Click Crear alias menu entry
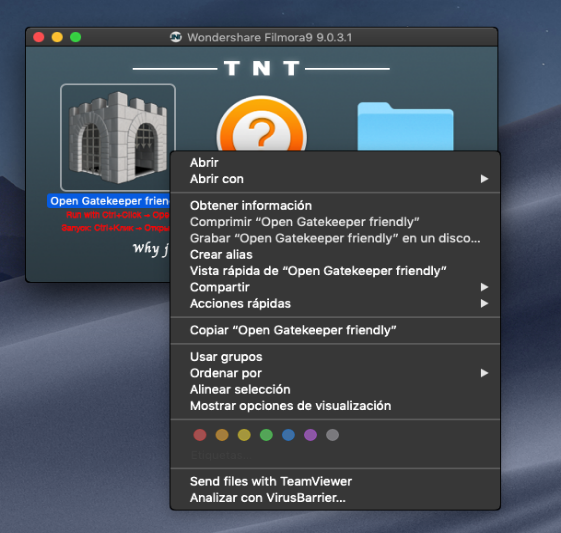This screenshot has width=561, height=533. [335, 255]
